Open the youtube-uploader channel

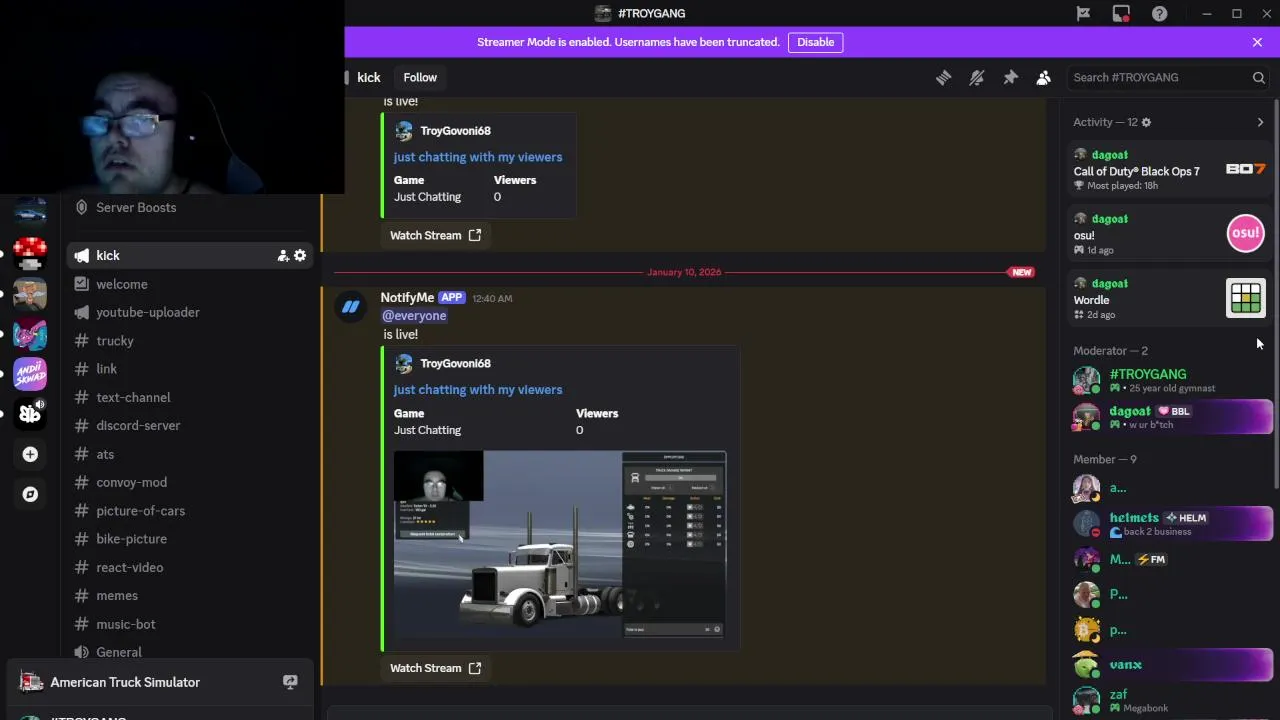coord(190,312)
